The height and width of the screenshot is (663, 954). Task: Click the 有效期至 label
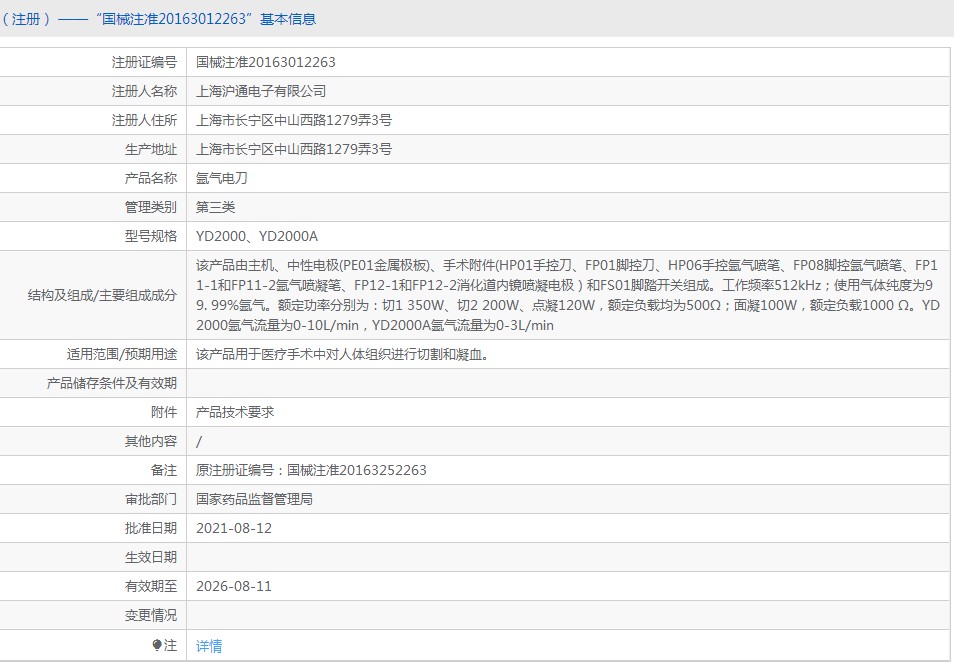click(151, 586)
